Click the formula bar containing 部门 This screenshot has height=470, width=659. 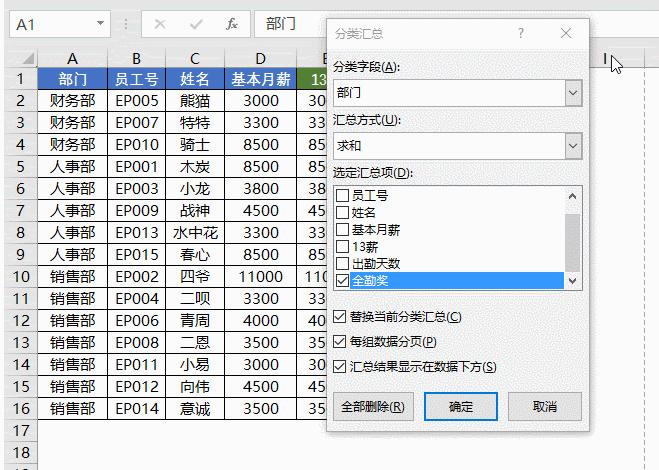click(290, 24)
